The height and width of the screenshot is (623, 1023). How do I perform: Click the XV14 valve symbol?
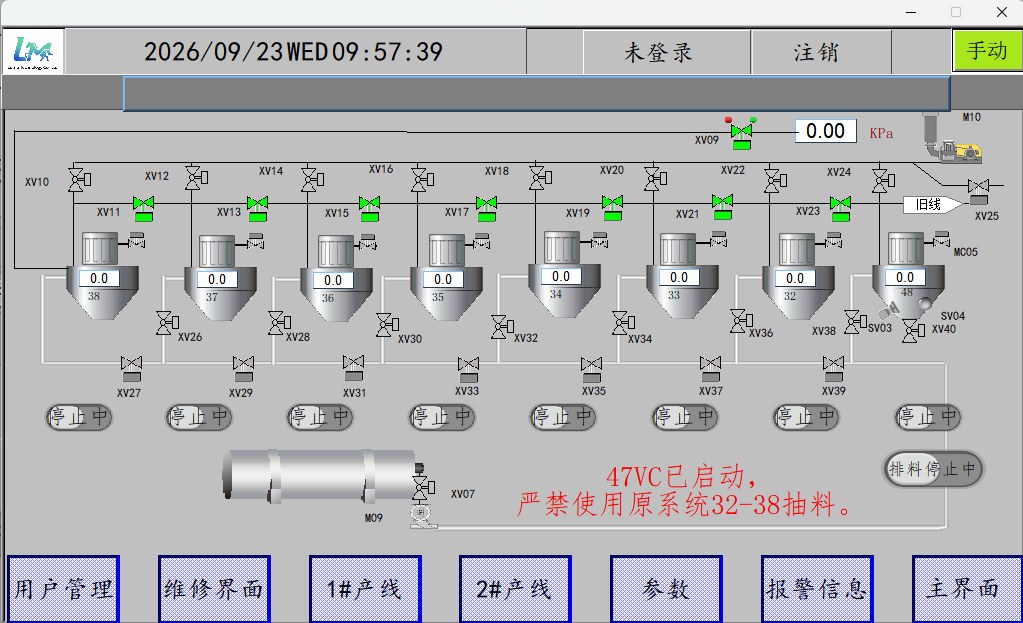tap(313, 179)
